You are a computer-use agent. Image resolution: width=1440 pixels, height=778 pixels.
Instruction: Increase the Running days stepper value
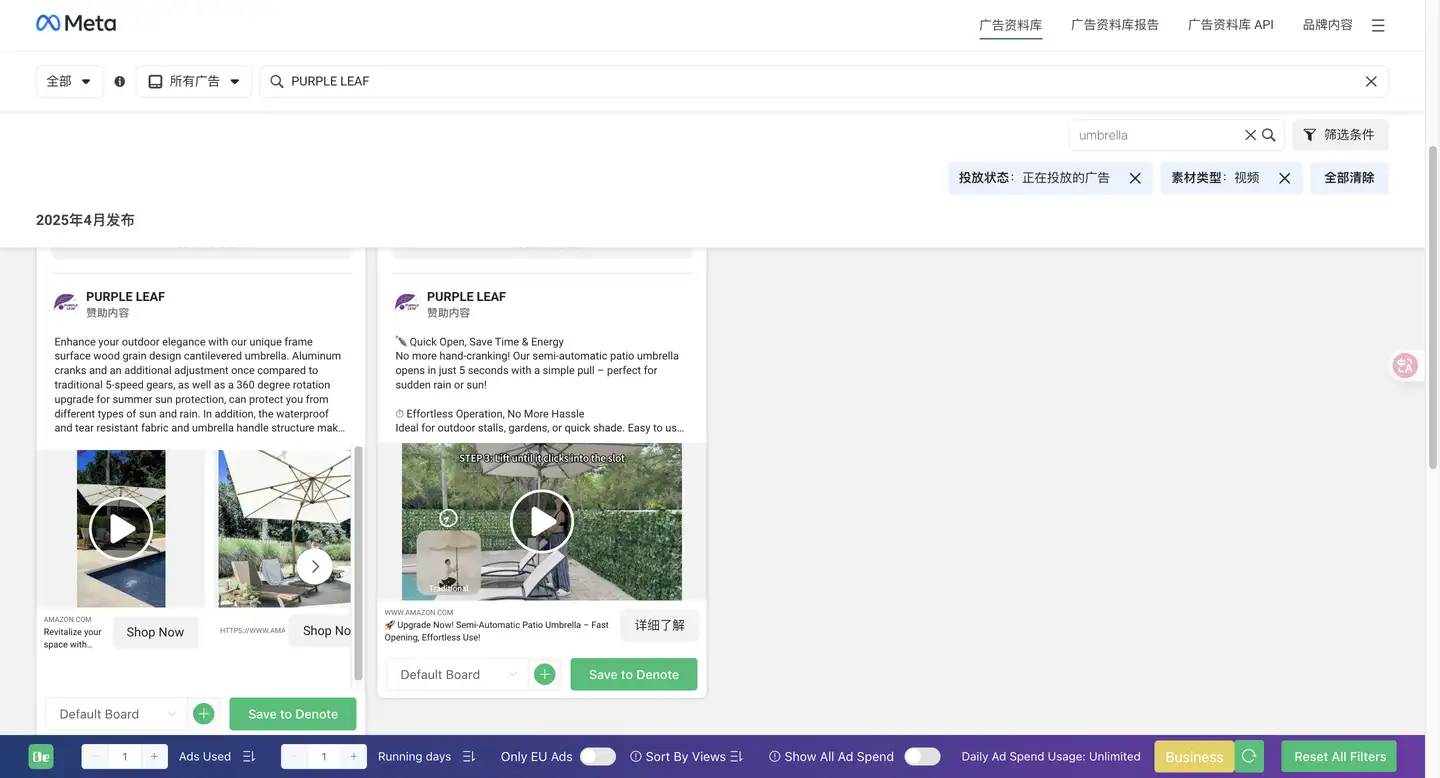353,756
